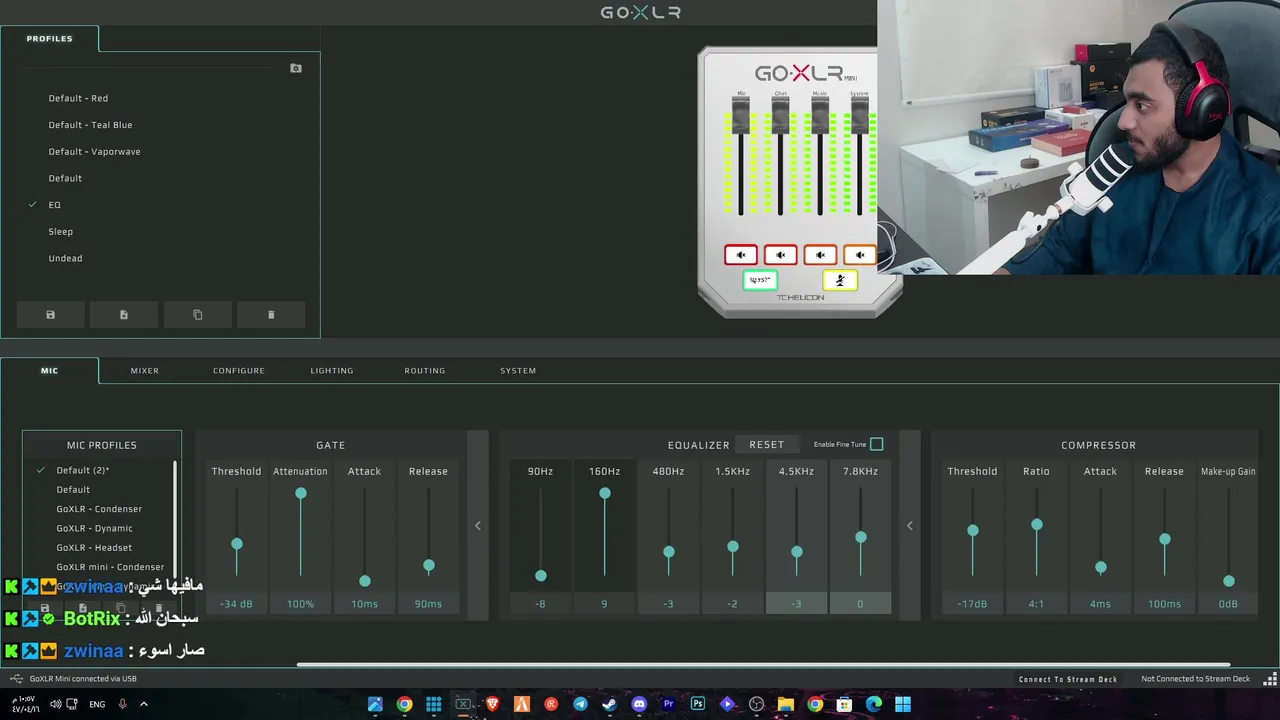1280x720 pixels.
Task: Click the horizontal scrollbar at bottom
Action: coord(763,665)
